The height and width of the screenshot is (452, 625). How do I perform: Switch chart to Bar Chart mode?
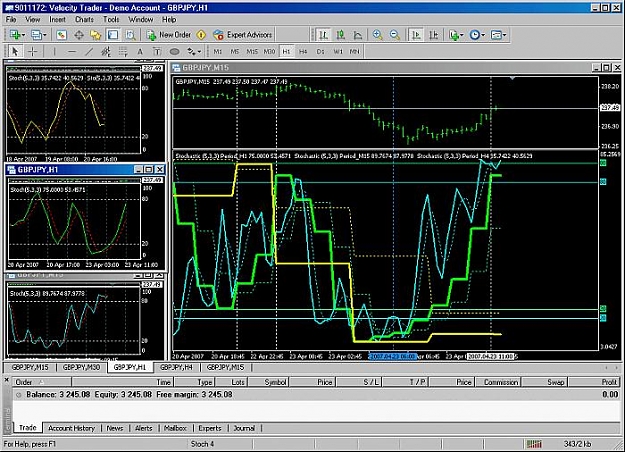coord(323,35)
